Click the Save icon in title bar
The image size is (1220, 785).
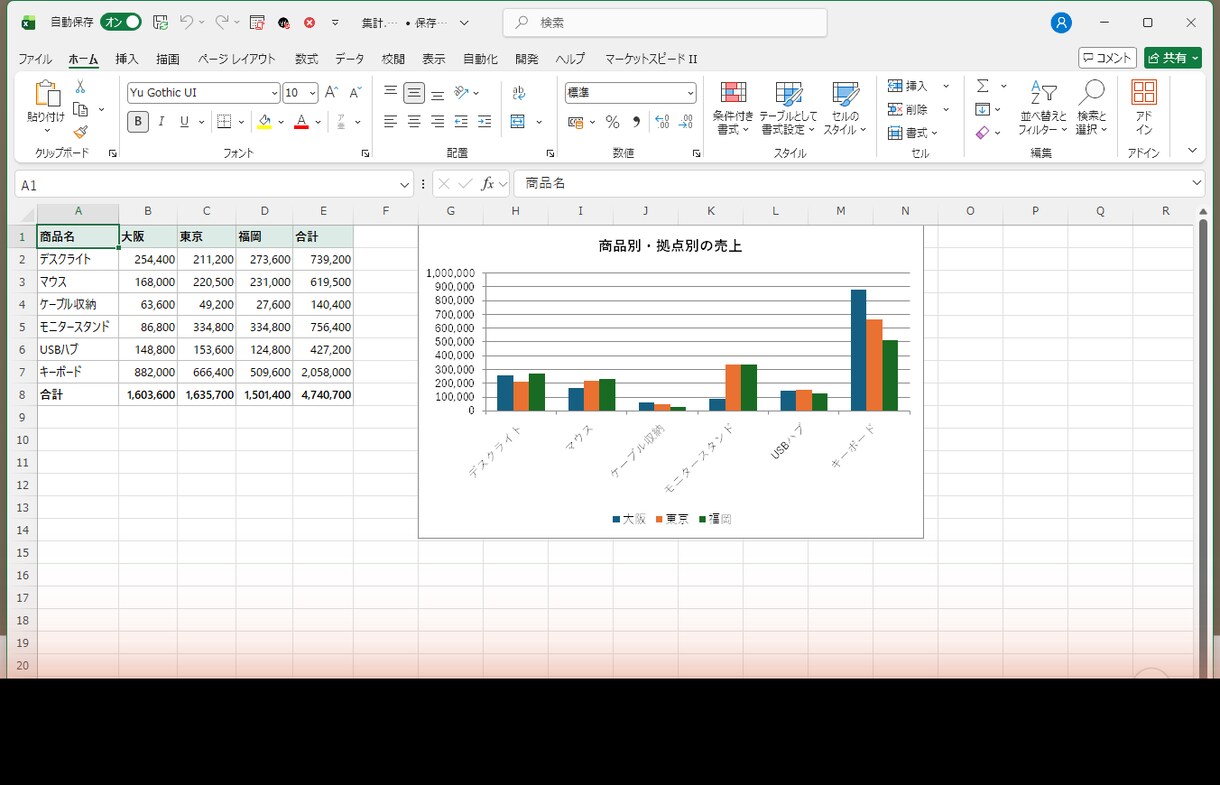point(160,22)
